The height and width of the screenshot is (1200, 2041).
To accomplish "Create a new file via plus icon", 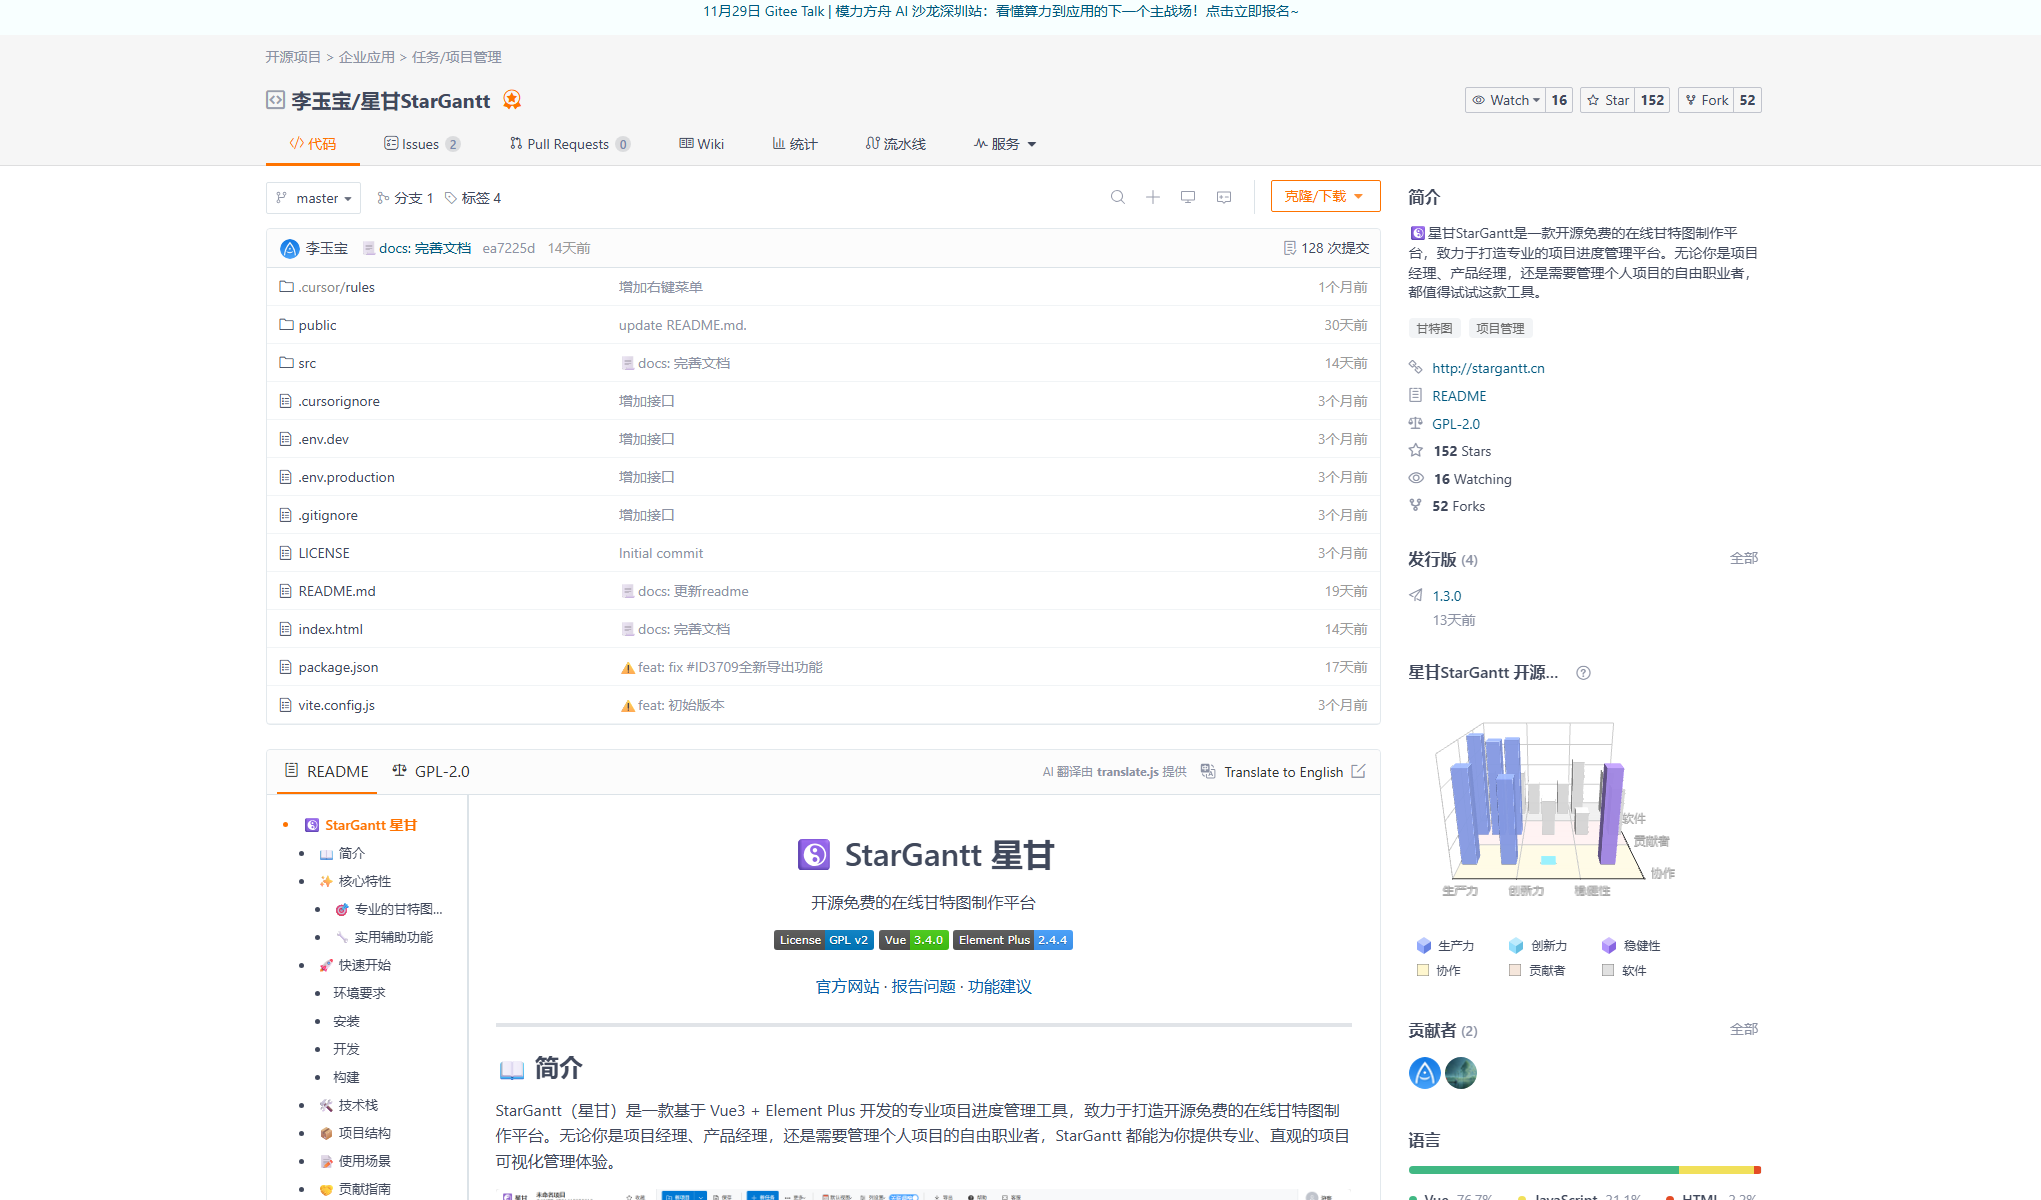I will click(1152, 196).
